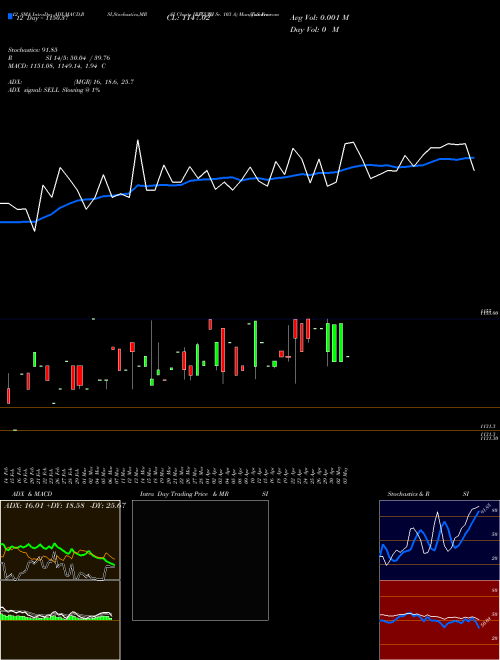Click the Stochastics & RSI panel title
The height and width of the screenshot is (660, 500).
[x=428, y=494]
